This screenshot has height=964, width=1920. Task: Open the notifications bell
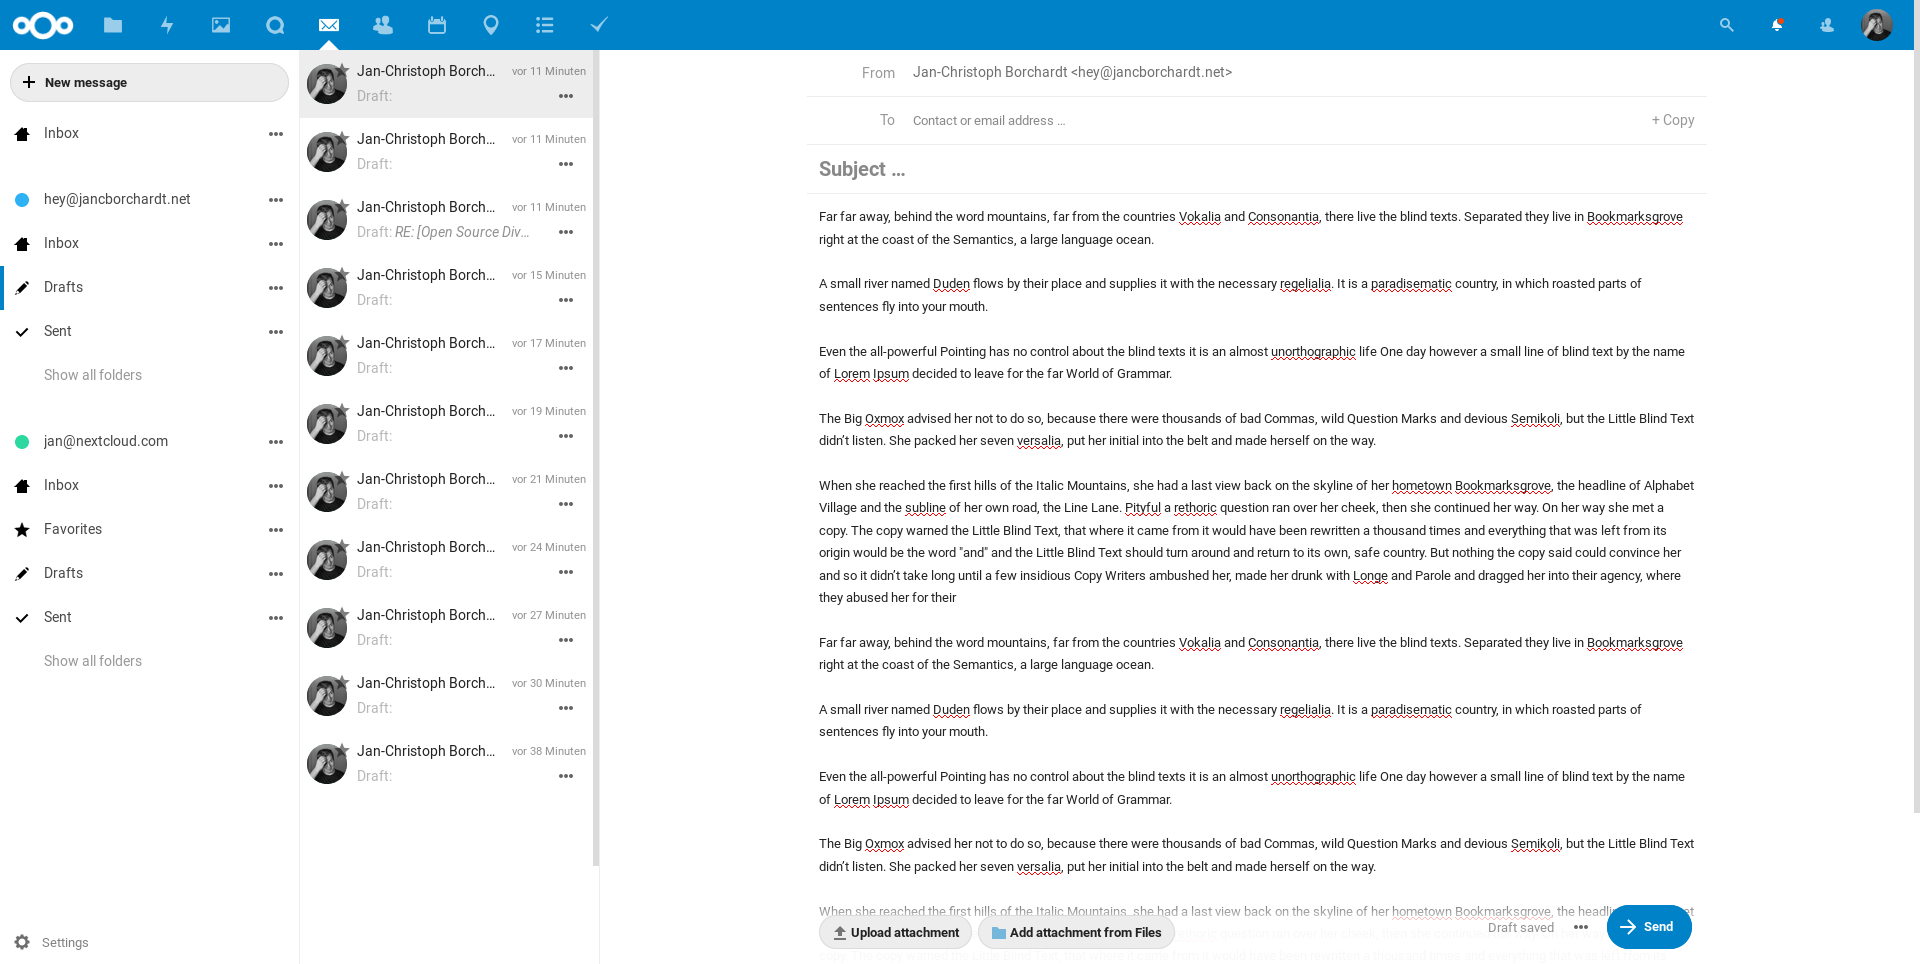(1777, 25)
